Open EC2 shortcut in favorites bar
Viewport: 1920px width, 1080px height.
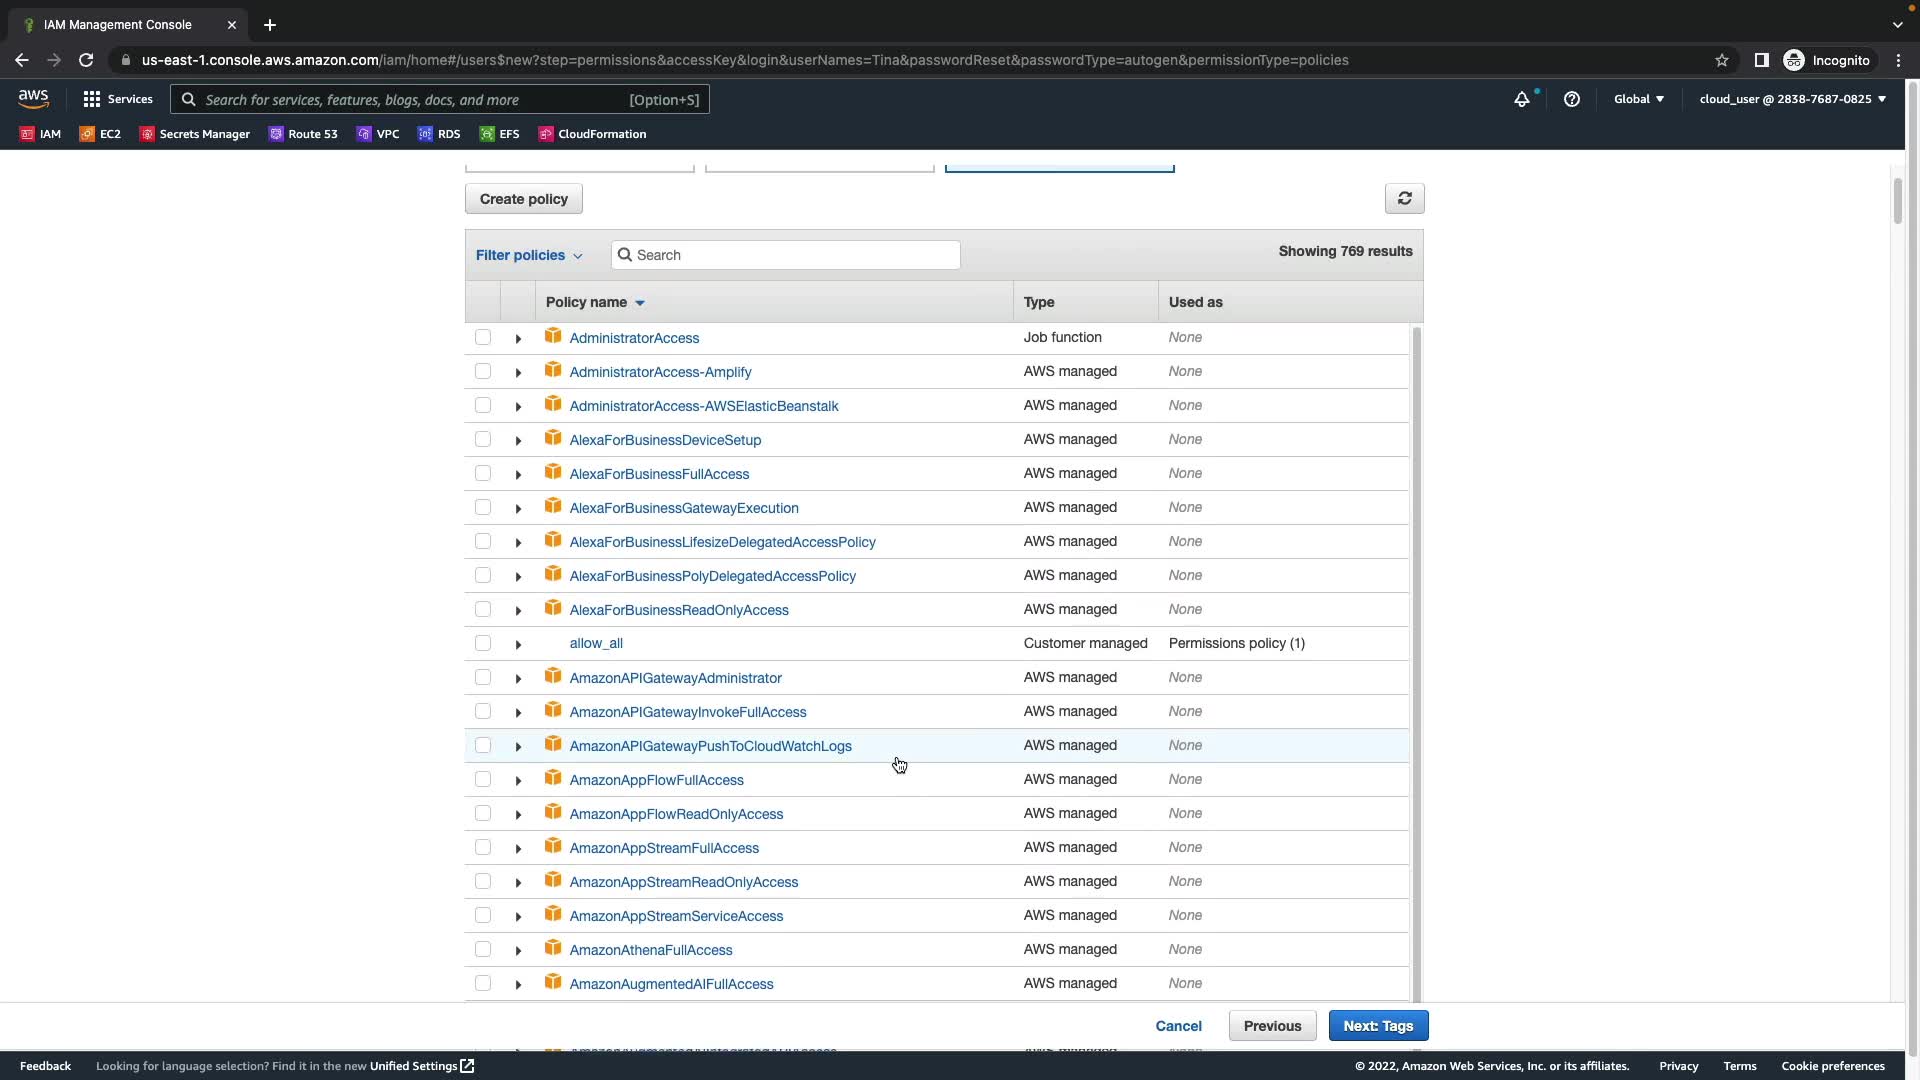tap(100, 134)
